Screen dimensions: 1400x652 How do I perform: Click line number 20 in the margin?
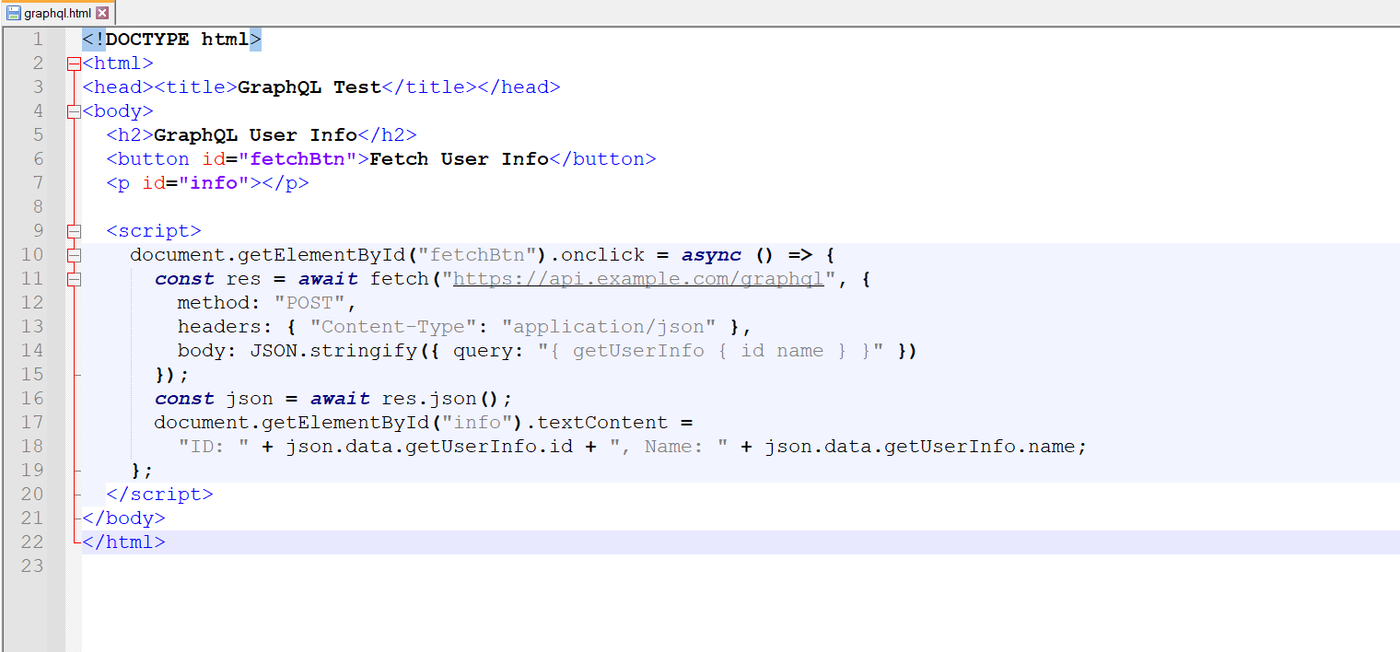pos(32,494)
